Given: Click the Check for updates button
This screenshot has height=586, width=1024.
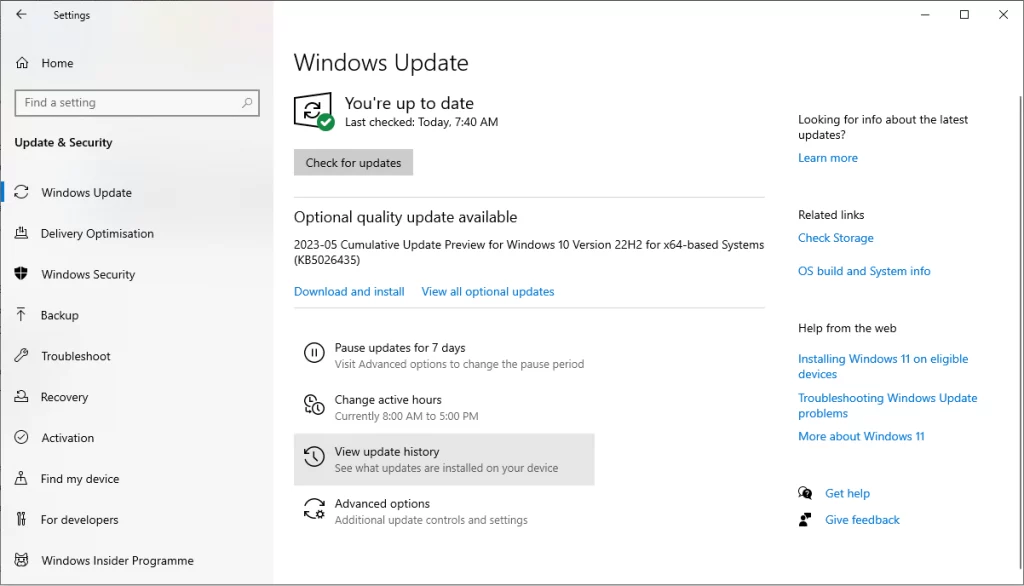Looking at the screenshot, I should click(x=353, y=163).
